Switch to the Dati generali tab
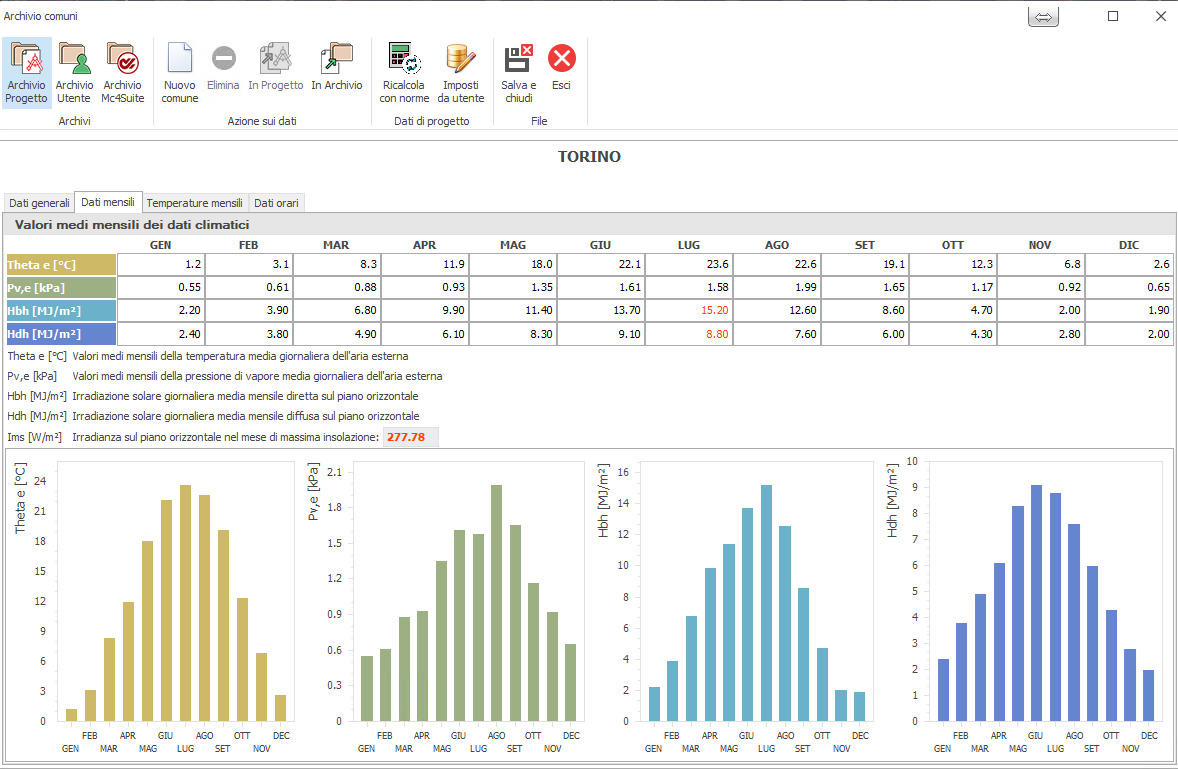Viewport: 1178px width, 769px height. pyautogui.click(x=40, y=203)
